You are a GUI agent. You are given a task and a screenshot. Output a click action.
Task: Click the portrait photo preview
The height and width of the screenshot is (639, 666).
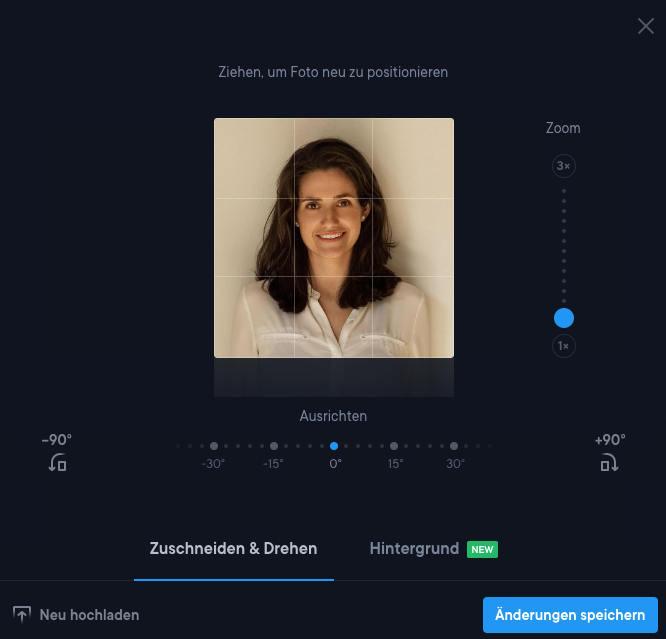(334, 238)
